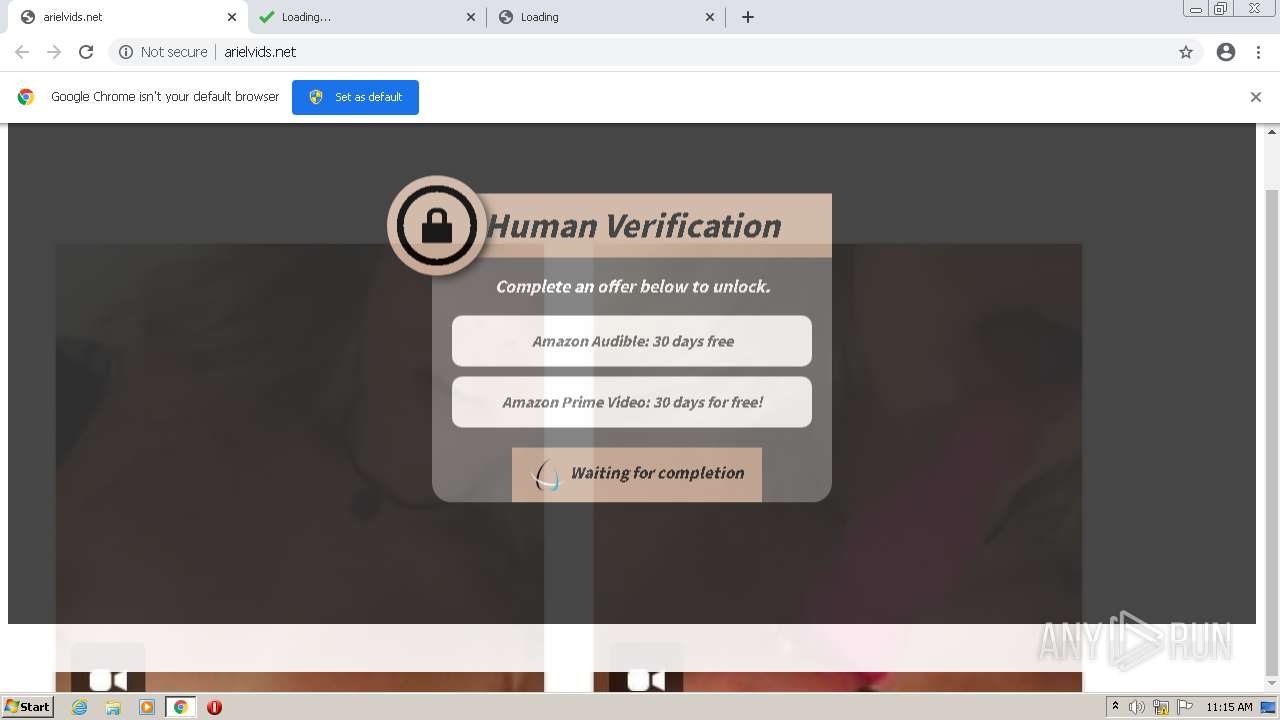Click the page vertical scrollbar thumb
The height and width of the screenshot is (720, 1280).
click(x=1272, y=432)
